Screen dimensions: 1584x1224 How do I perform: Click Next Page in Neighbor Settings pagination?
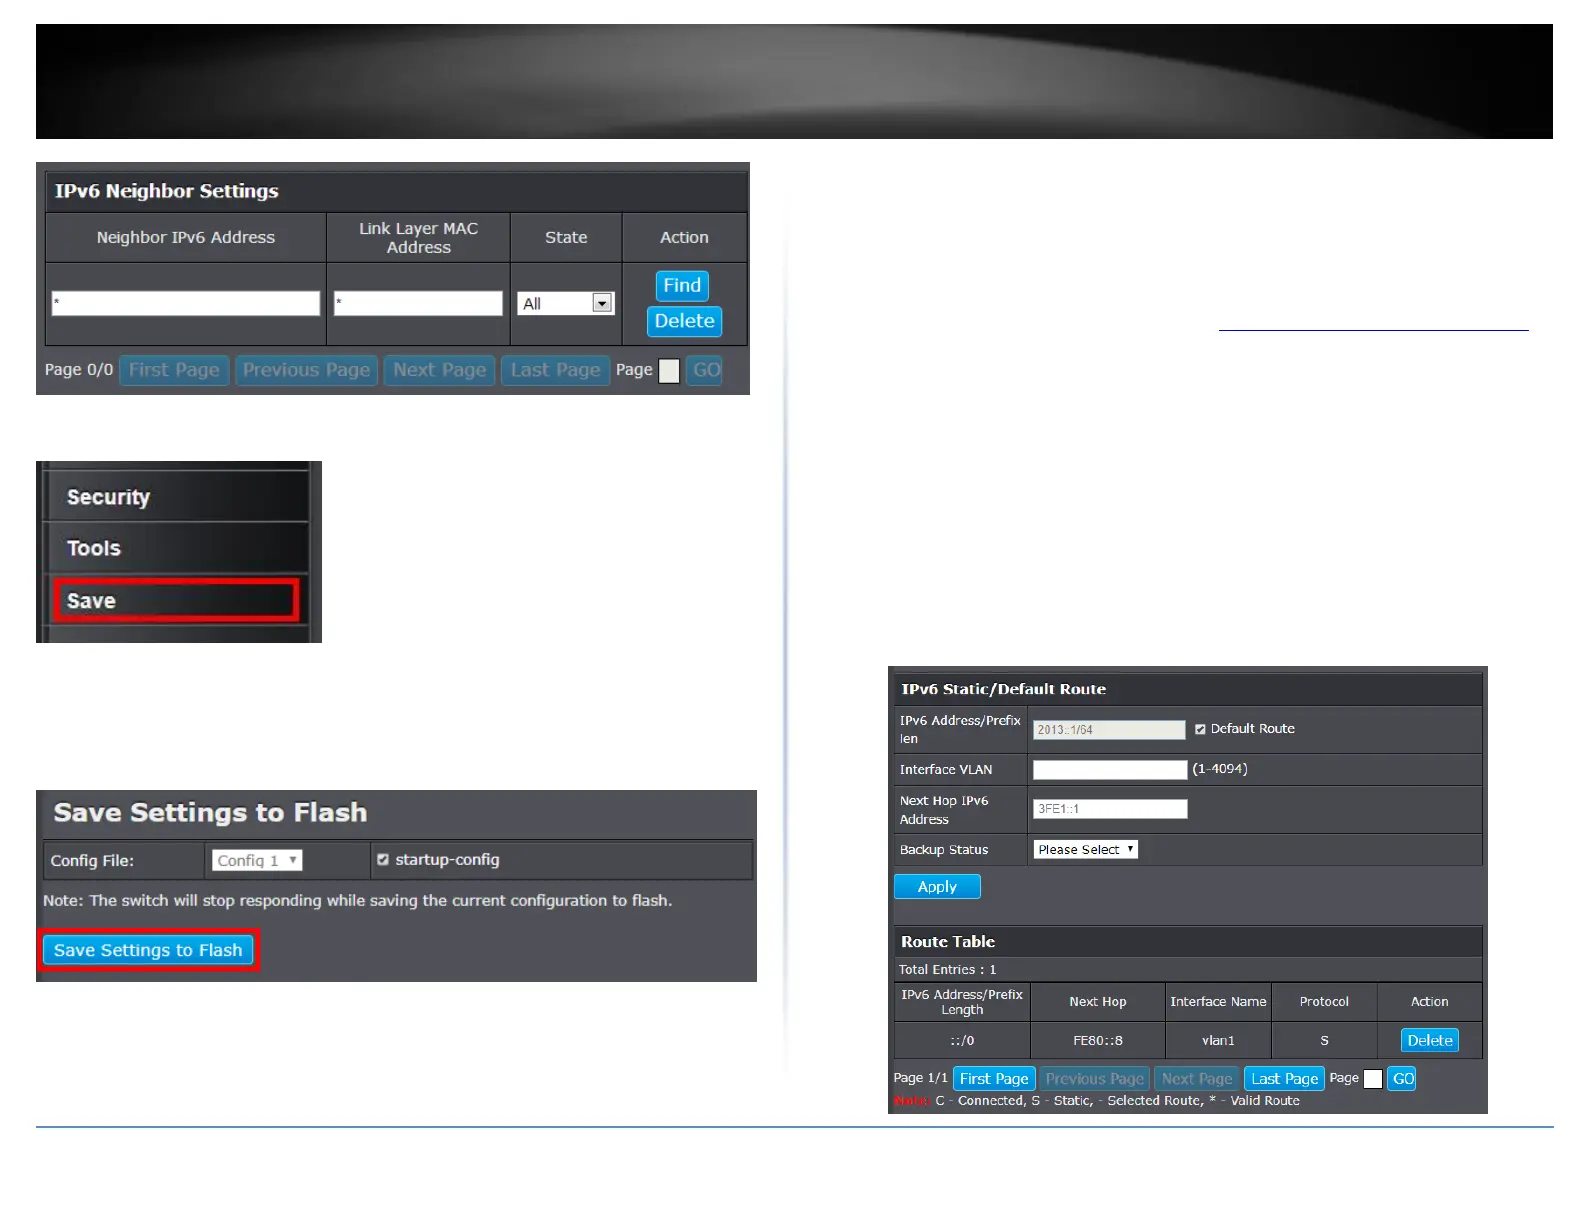click(440, 370)
